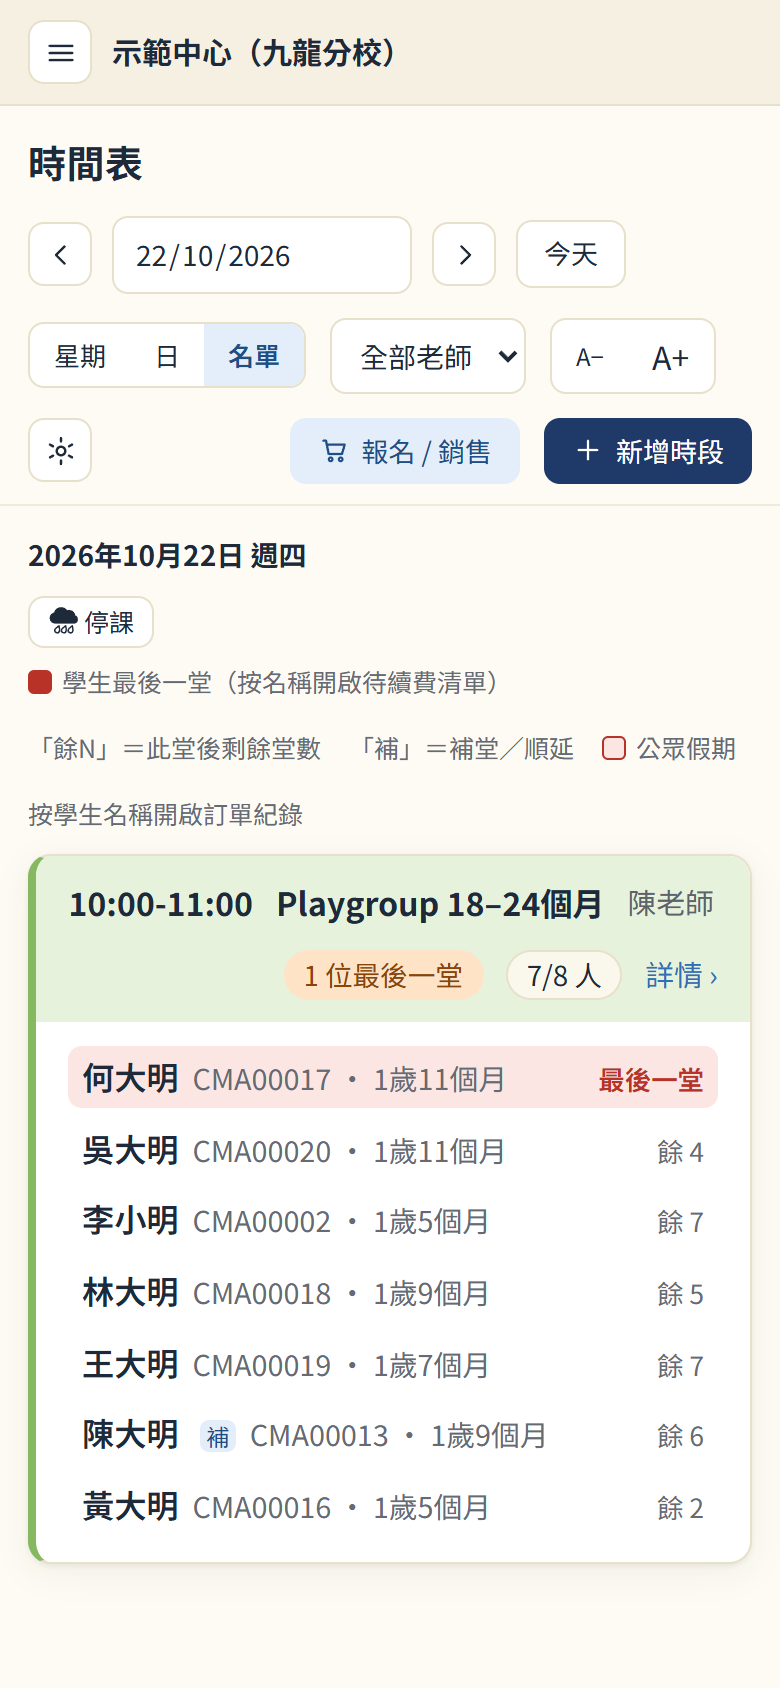The image size is (780, 1688).
Task: Click student code CMA00002
Action: pyautogui.click(x=262, y=1222)
